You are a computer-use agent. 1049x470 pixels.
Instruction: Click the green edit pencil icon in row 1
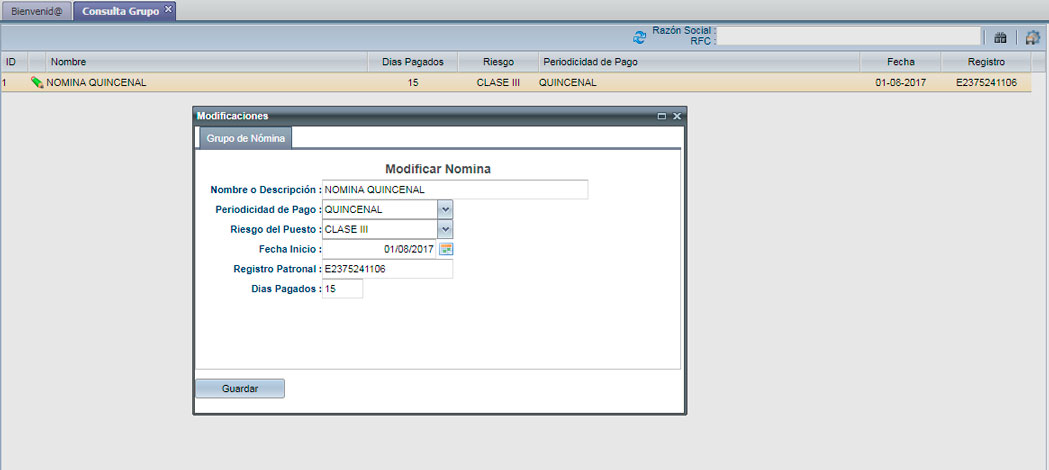(x=37, y=83)
